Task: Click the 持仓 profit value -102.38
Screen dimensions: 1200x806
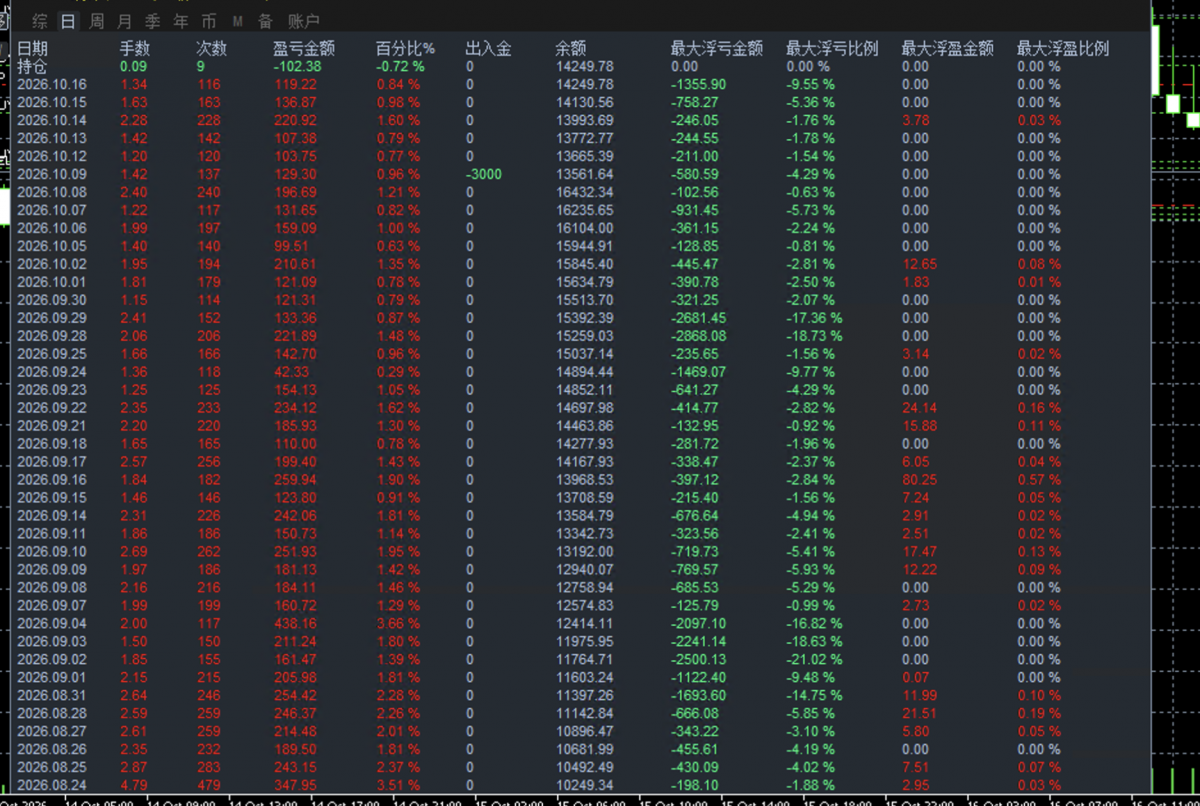Action: pos(297,66)
